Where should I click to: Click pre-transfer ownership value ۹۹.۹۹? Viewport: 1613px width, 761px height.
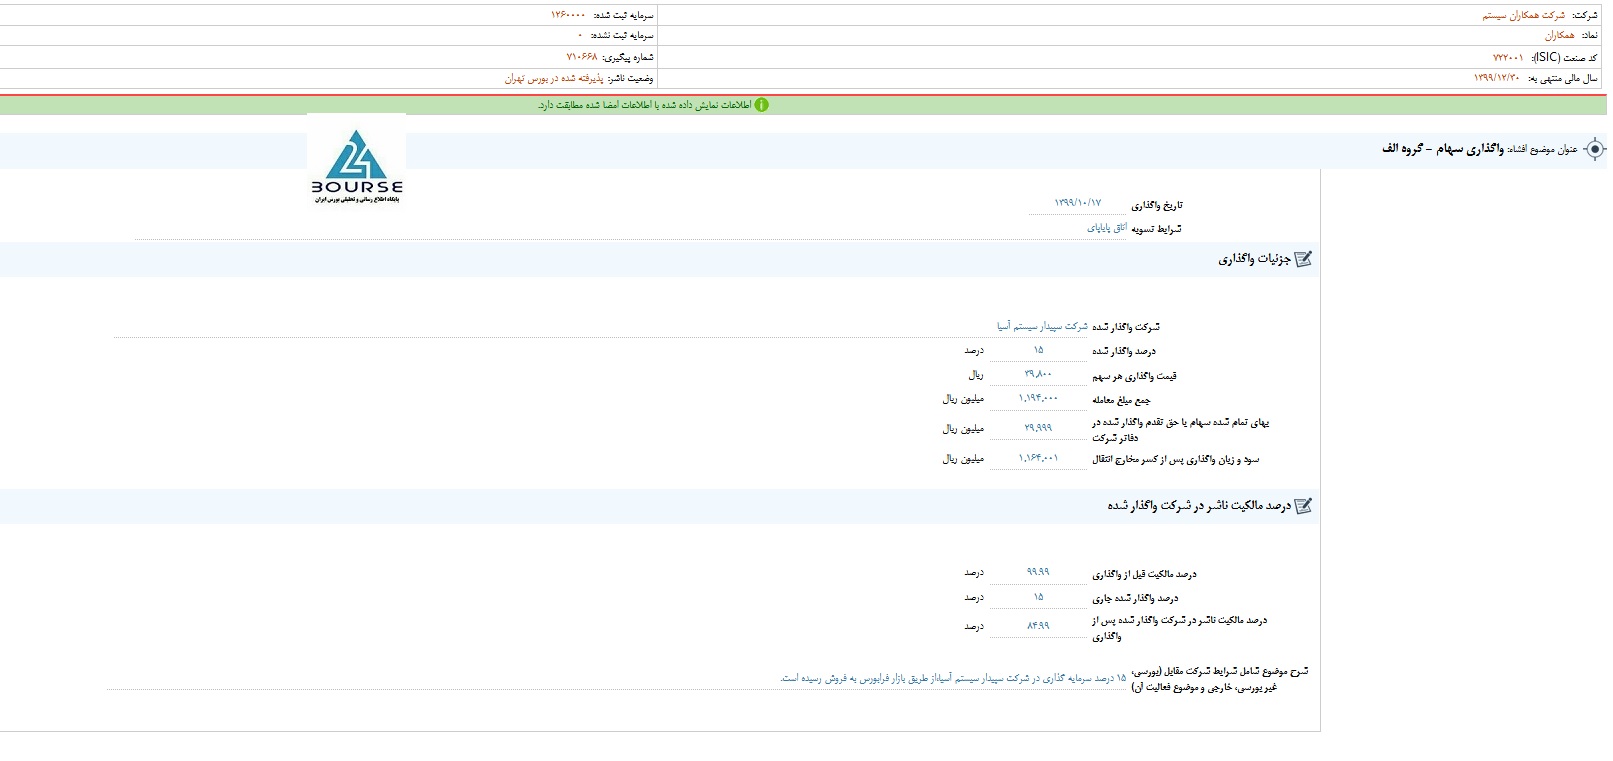point(1038,572)
